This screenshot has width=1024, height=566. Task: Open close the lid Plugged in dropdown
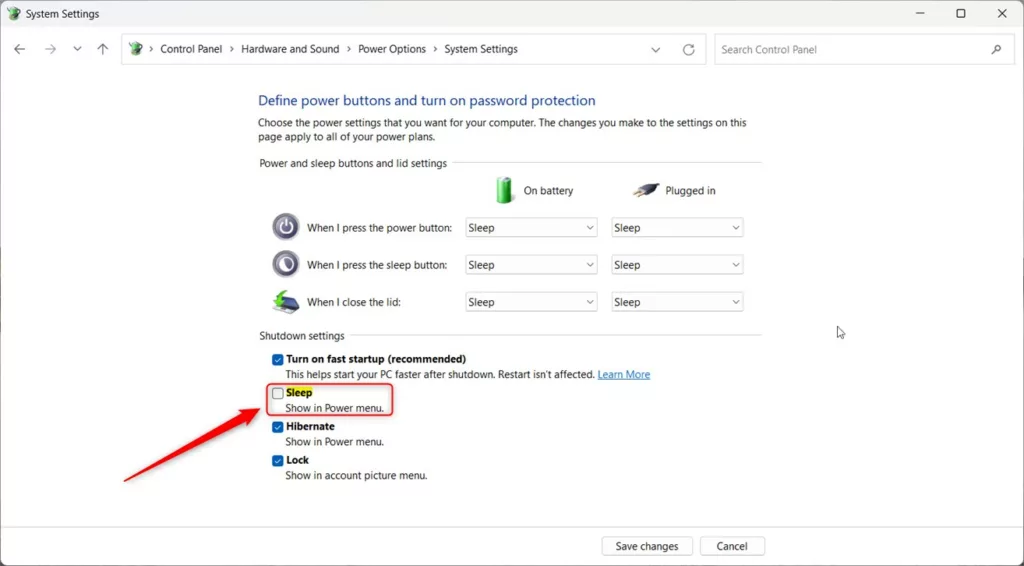click(677, 302)
